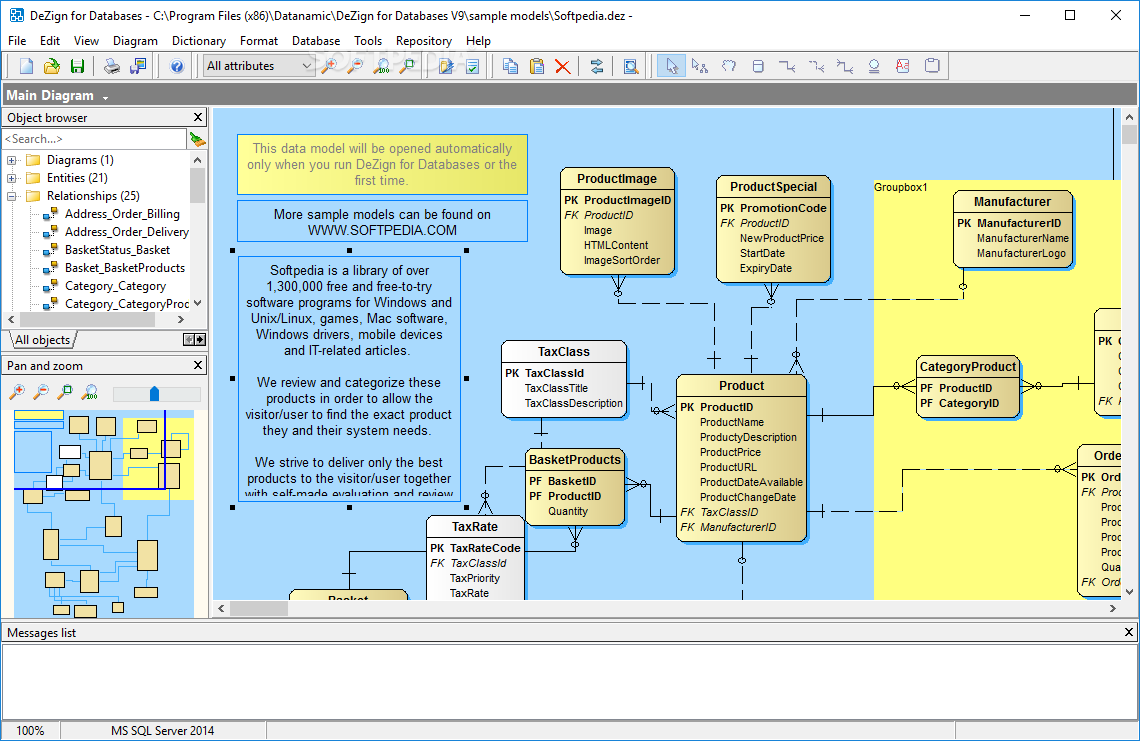1140x741 pixels.
Task: Click MS SQL Server 2014 in status bar
Action: pos(162,731)
